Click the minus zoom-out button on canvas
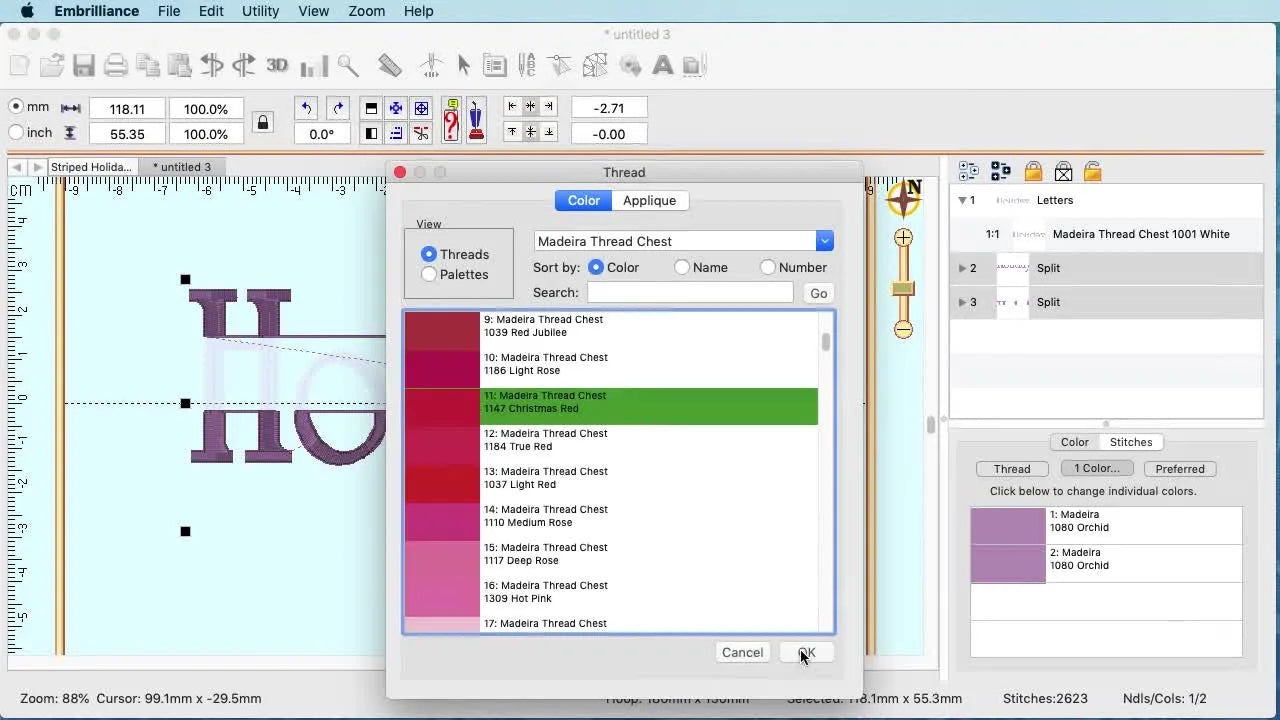This screenshot has width=1280, height=720. 904,329
